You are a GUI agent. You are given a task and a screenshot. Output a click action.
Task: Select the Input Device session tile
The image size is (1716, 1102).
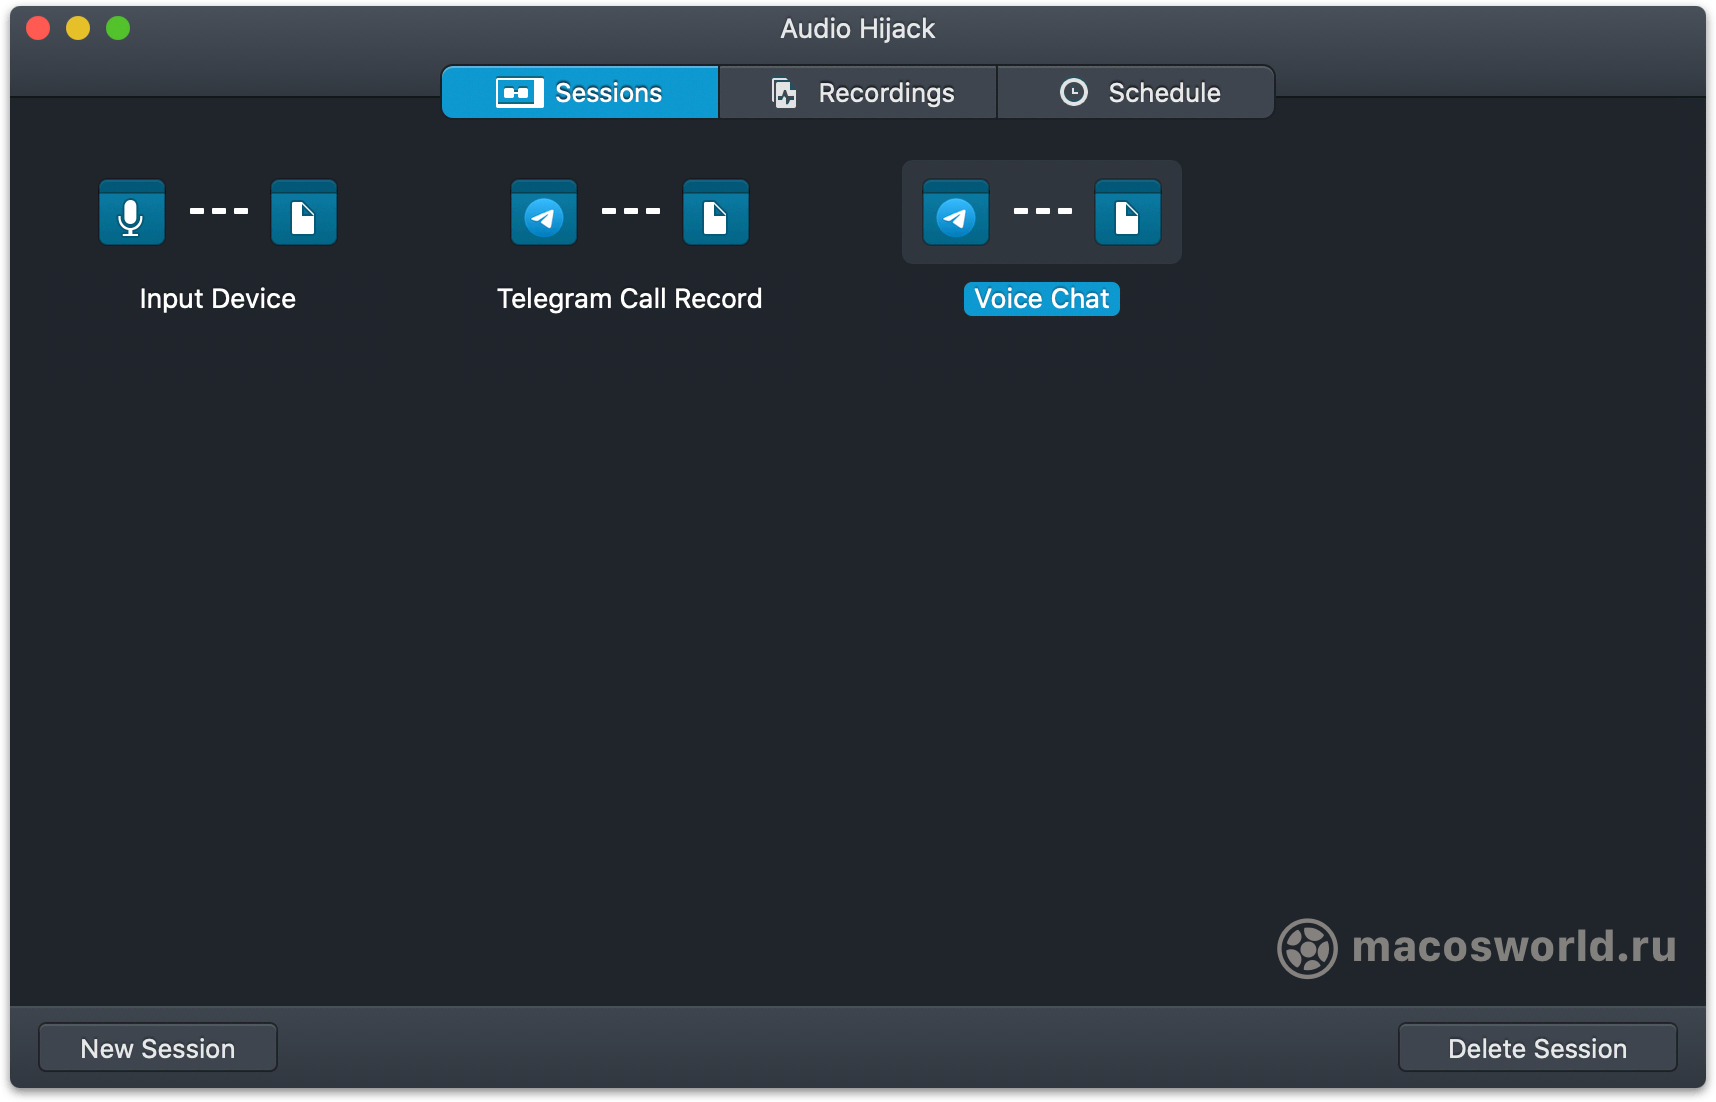[217, 212]
